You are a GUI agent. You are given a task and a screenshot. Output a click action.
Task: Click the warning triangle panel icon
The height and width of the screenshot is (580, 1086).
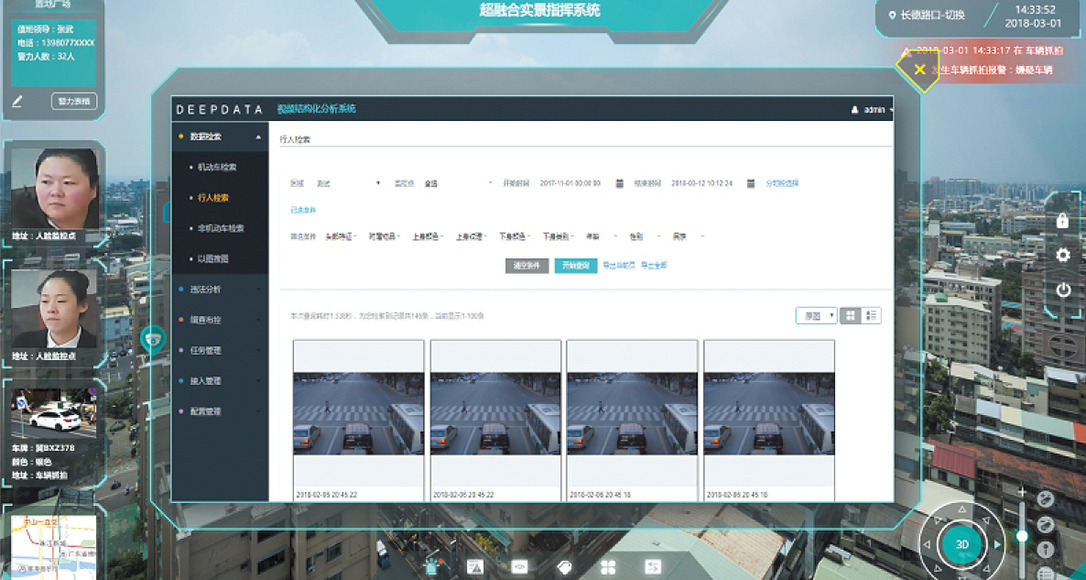(474, 567)
